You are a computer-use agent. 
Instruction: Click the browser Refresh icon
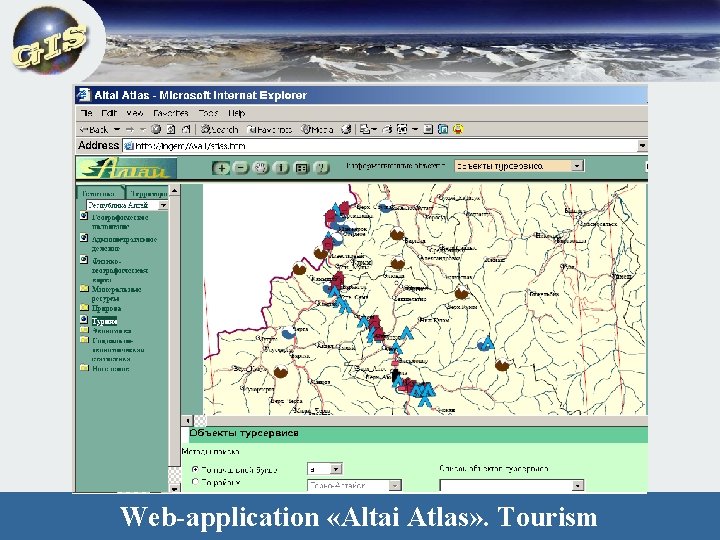(171, 129)
